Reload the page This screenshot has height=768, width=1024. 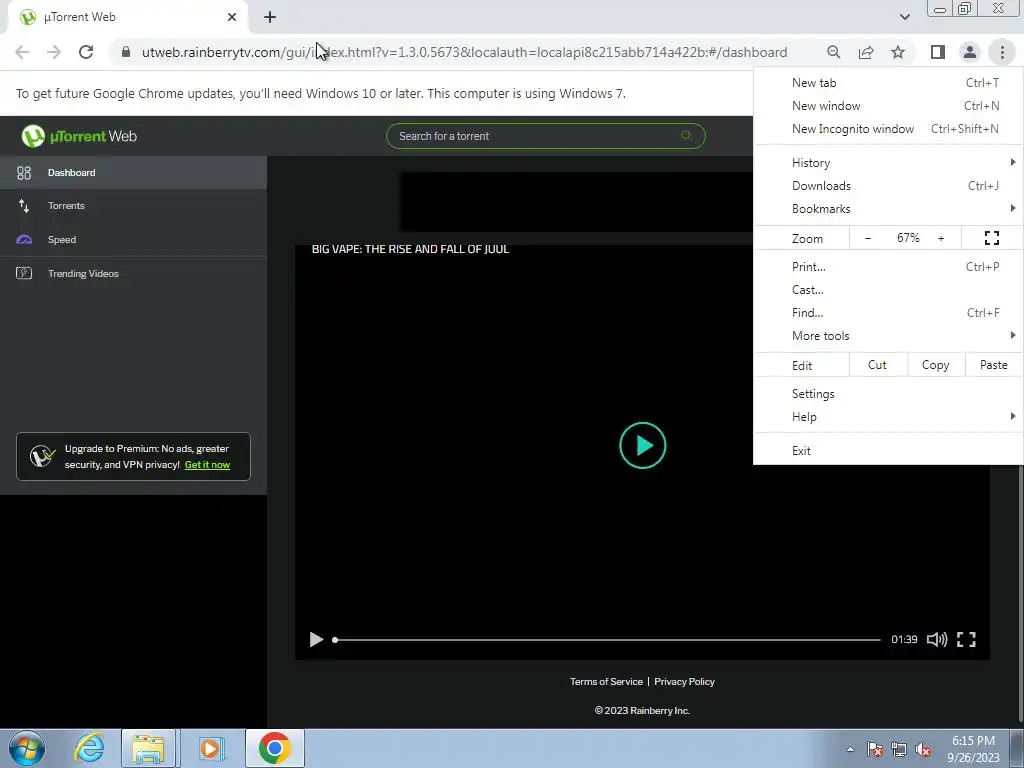click(x=86, y=52)
